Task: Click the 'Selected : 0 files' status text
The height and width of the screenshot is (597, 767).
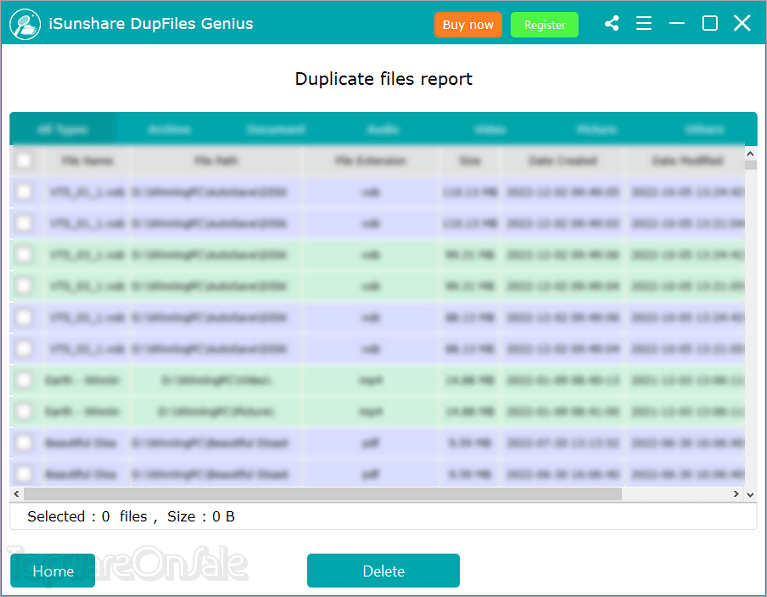Action: coord(87,516)
